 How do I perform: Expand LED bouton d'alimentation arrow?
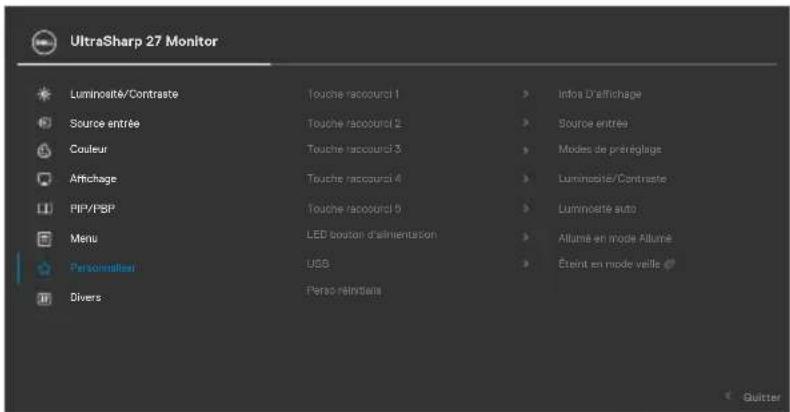[525, 237]
